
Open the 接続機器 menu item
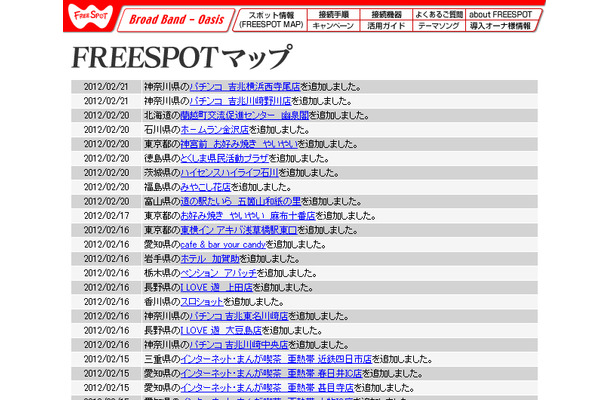point(386,14)
